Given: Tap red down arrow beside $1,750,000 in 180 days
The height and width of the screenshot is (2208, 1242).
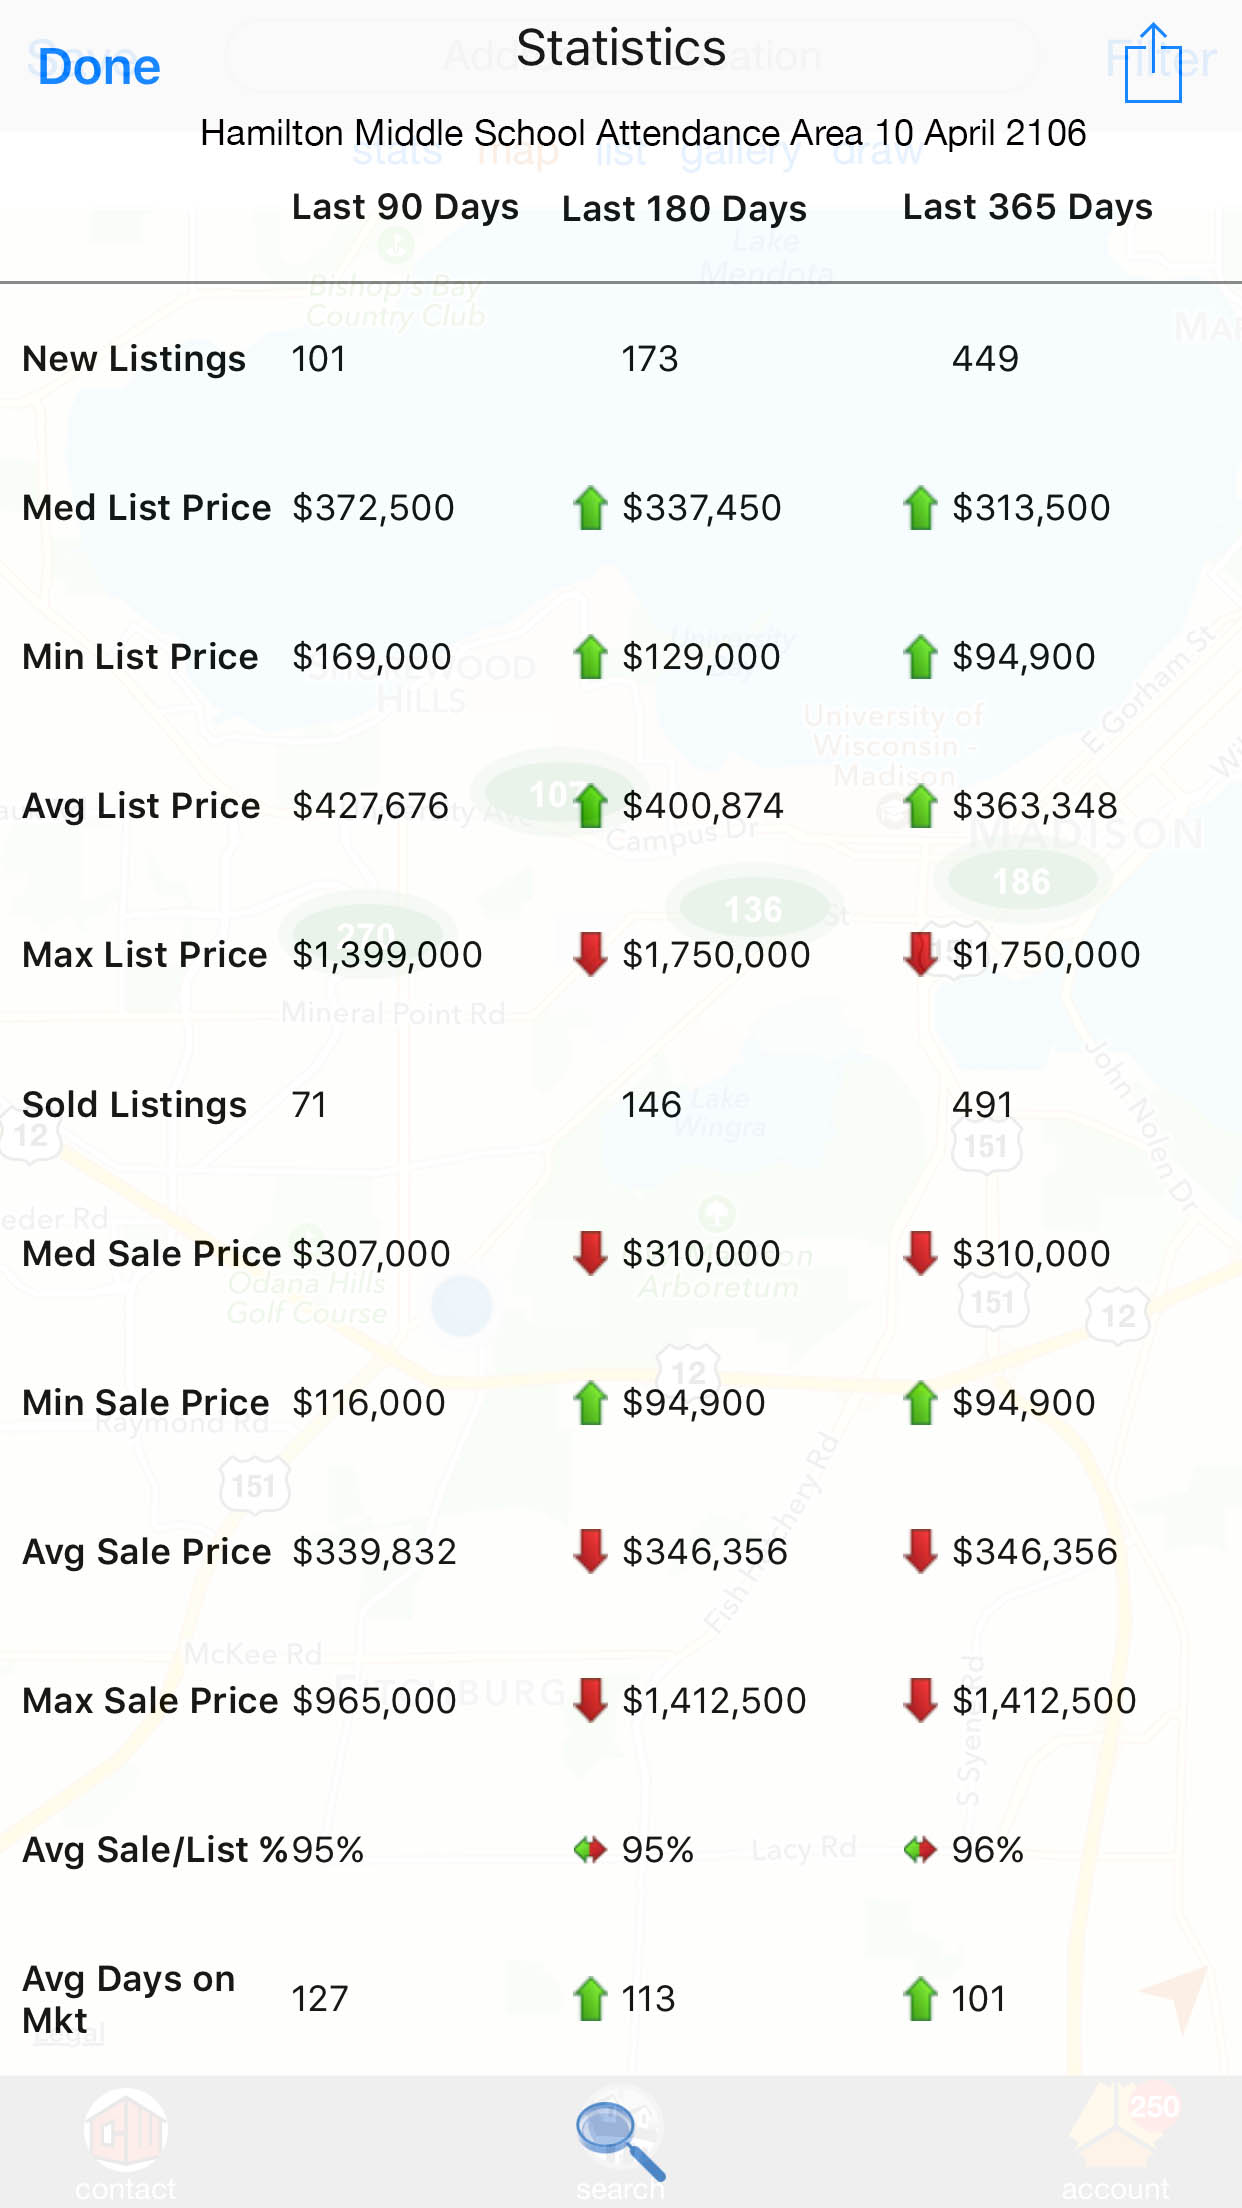Looking at the screenshot, I should pyautogui.click(x=590, y=954).
